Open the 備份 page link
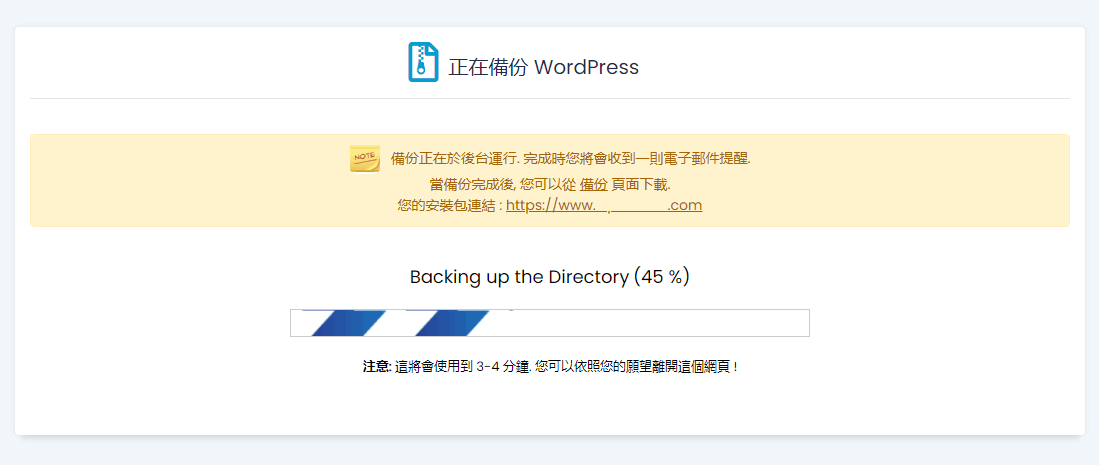 point(593,184)
